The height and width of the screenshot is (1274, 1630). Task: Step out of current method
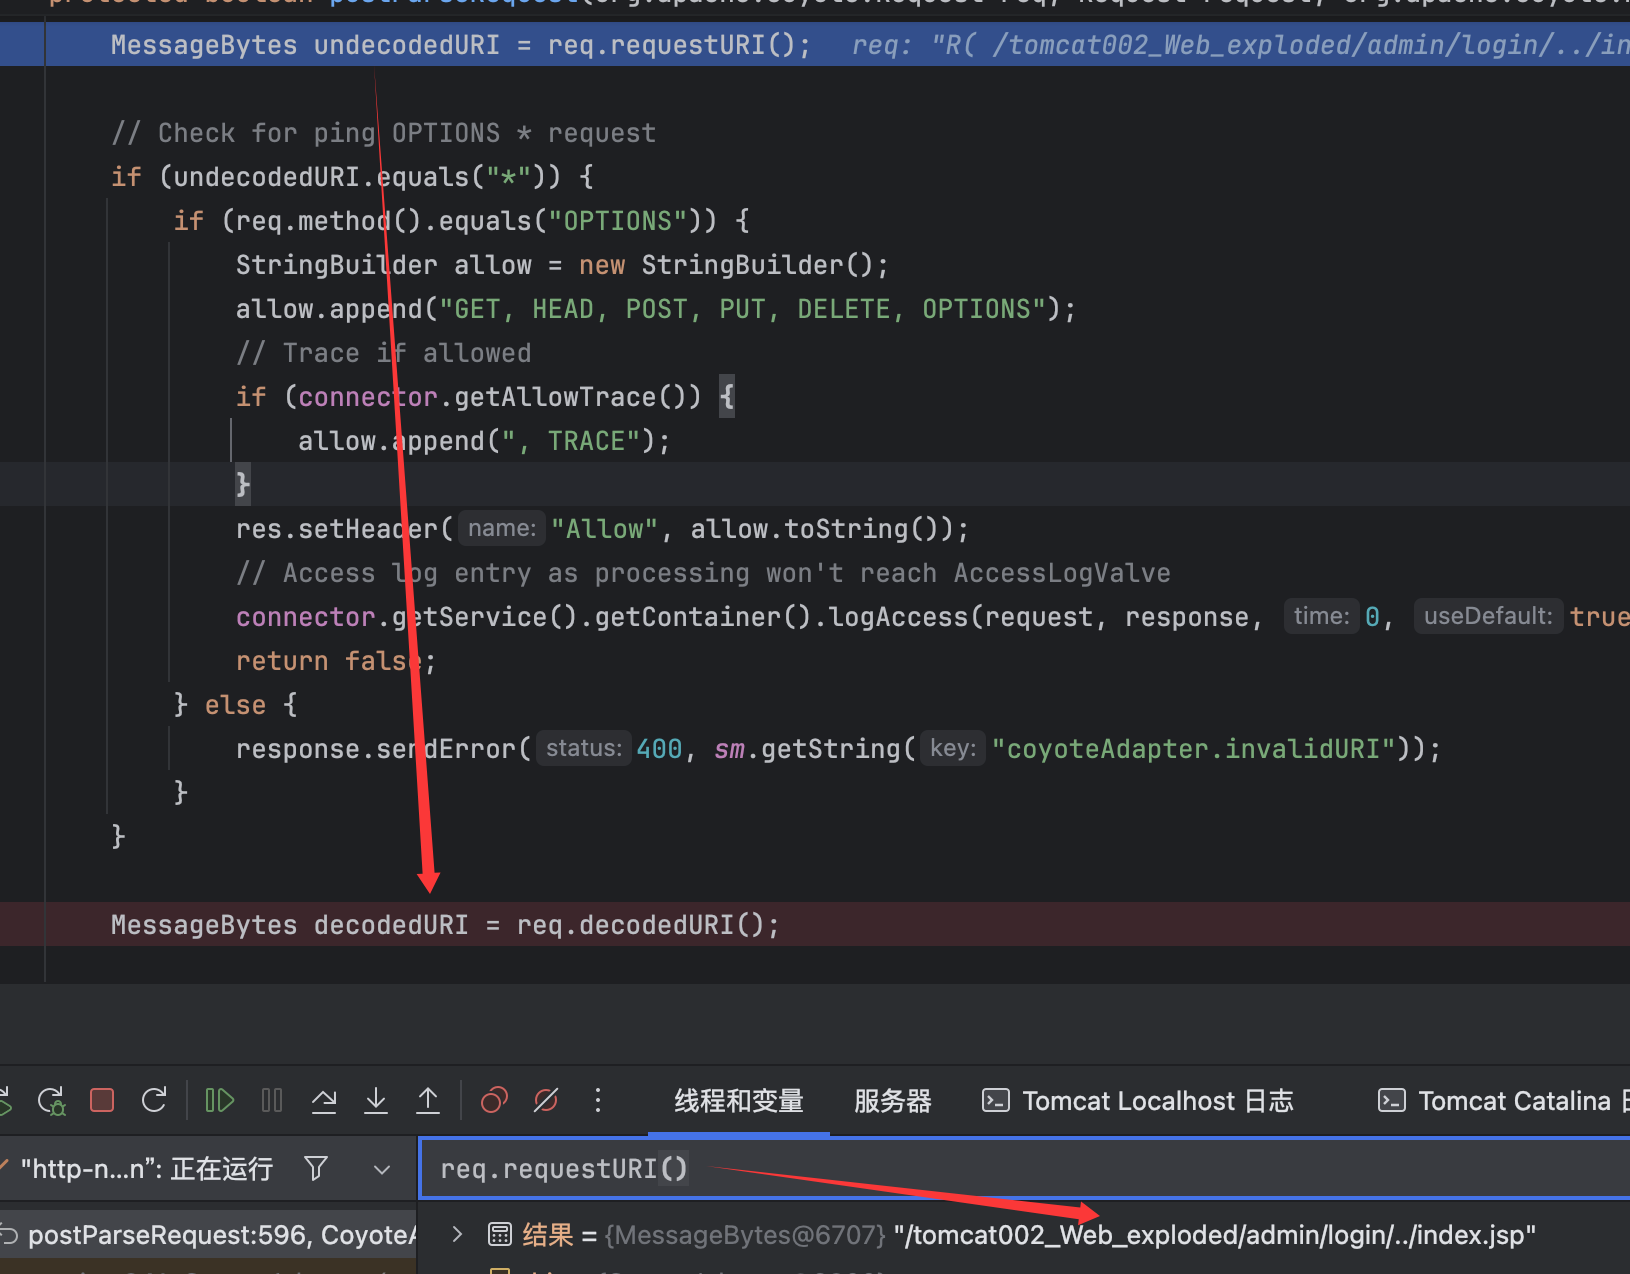[428, 1101]
